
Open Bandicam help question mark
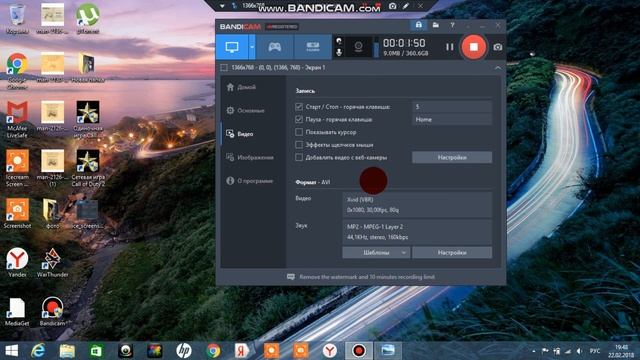click(x=452, y=25)
